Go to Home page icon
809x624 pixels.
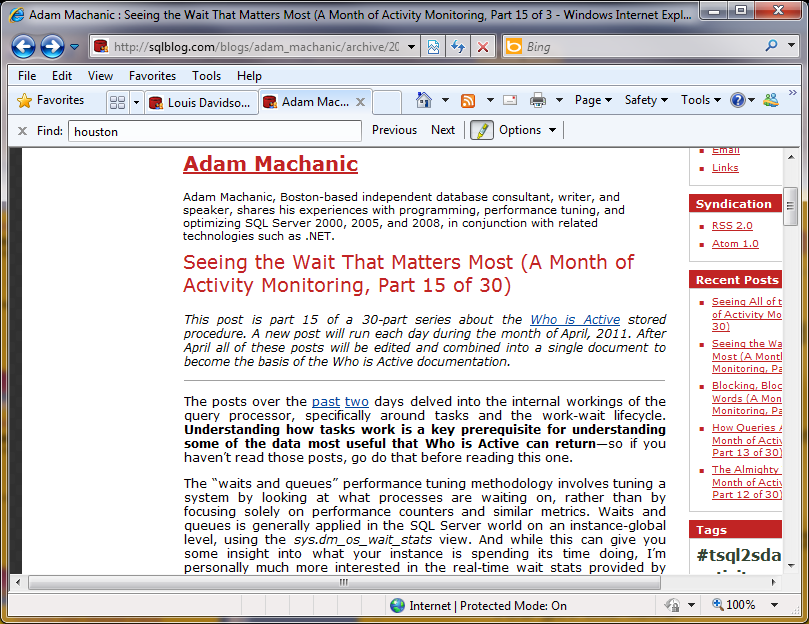pyautogui.click(x=424, y=100)
